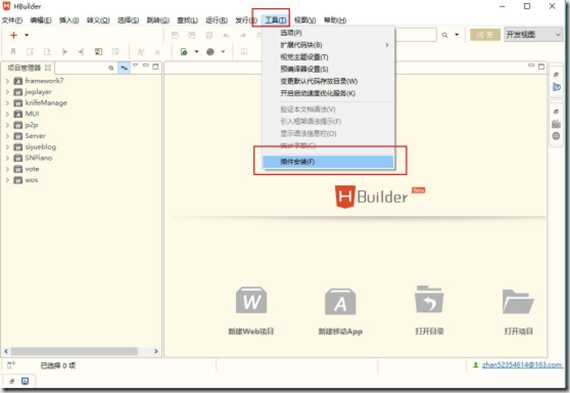
Task: Click the yellow button left of 开发视图
Action: [485, 35]
